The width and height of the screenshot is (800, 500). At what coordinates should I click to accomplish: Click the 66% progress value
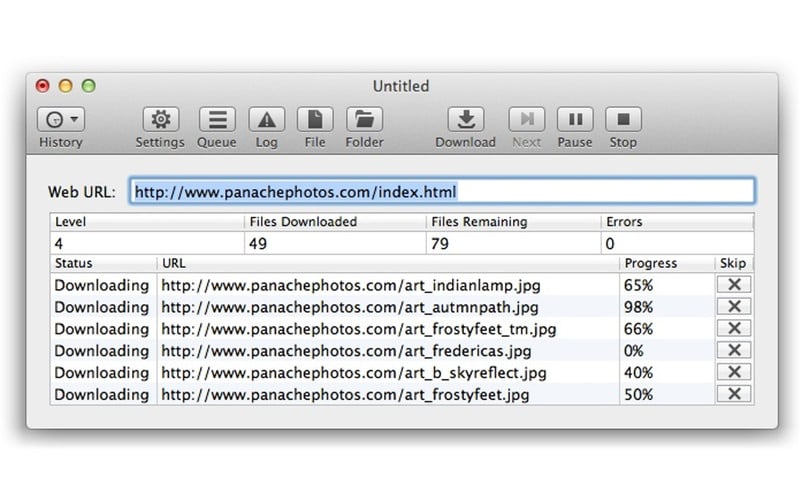[x=638, y=329]
